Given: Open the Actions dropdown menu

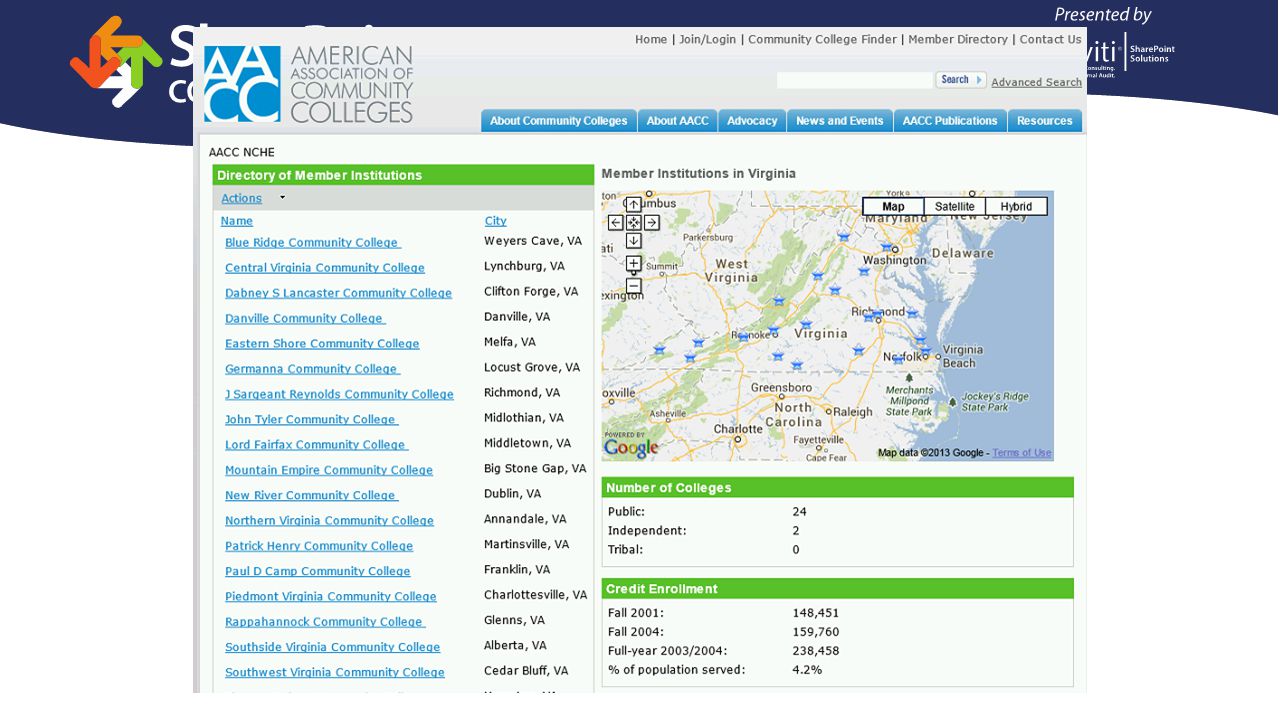Looking at the screenshot, I should pos(253,198).
